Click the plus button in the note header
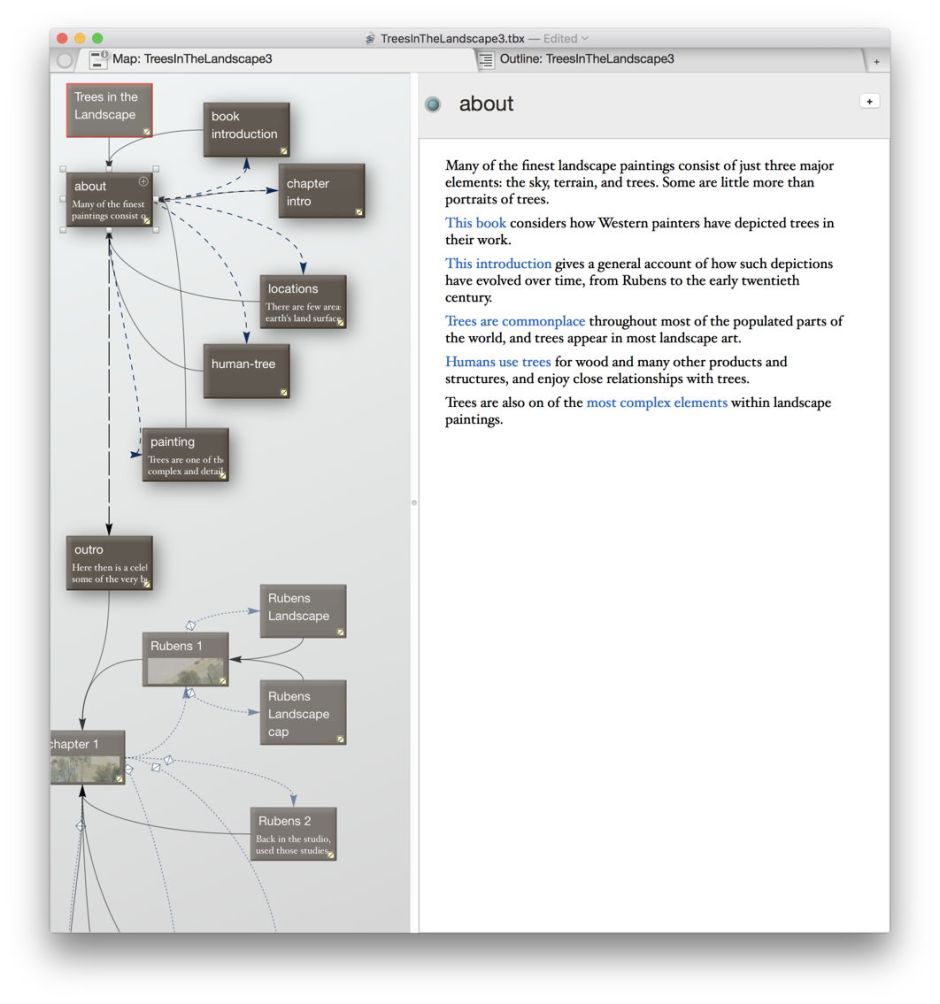The image size is (940, 1004). (x=869, y=101)
